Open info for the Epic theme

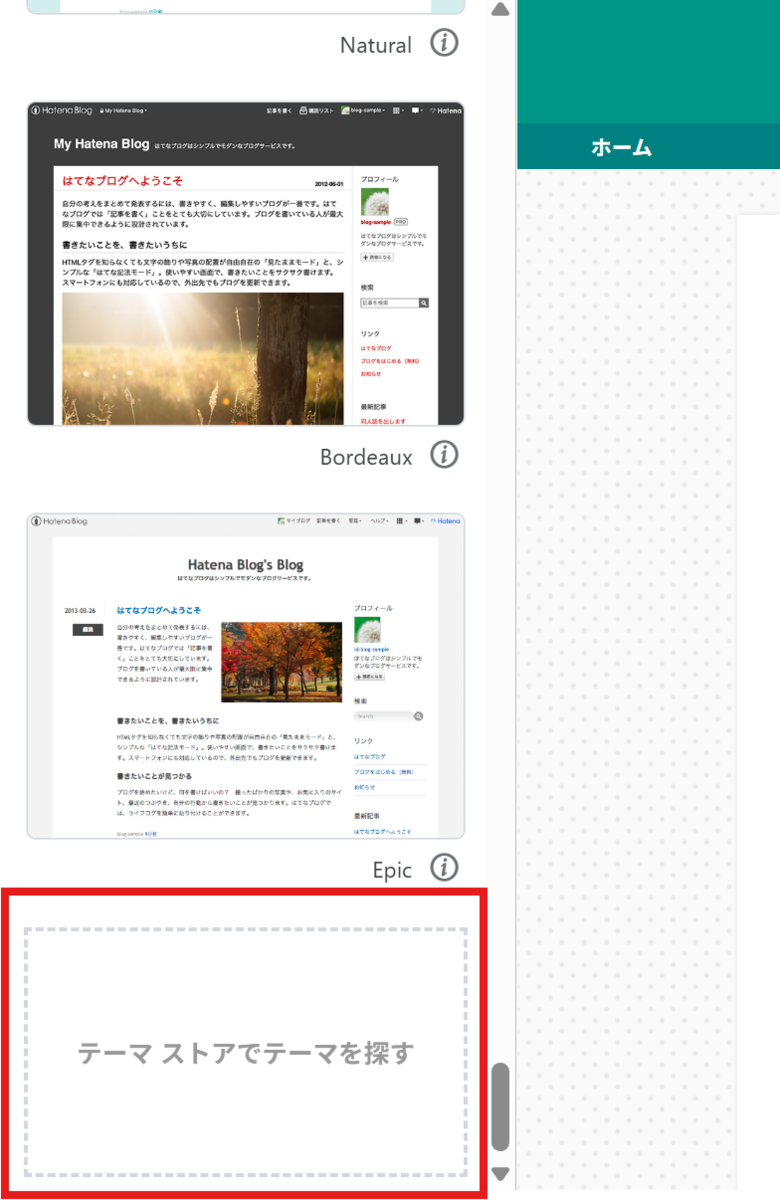[444, 868]
